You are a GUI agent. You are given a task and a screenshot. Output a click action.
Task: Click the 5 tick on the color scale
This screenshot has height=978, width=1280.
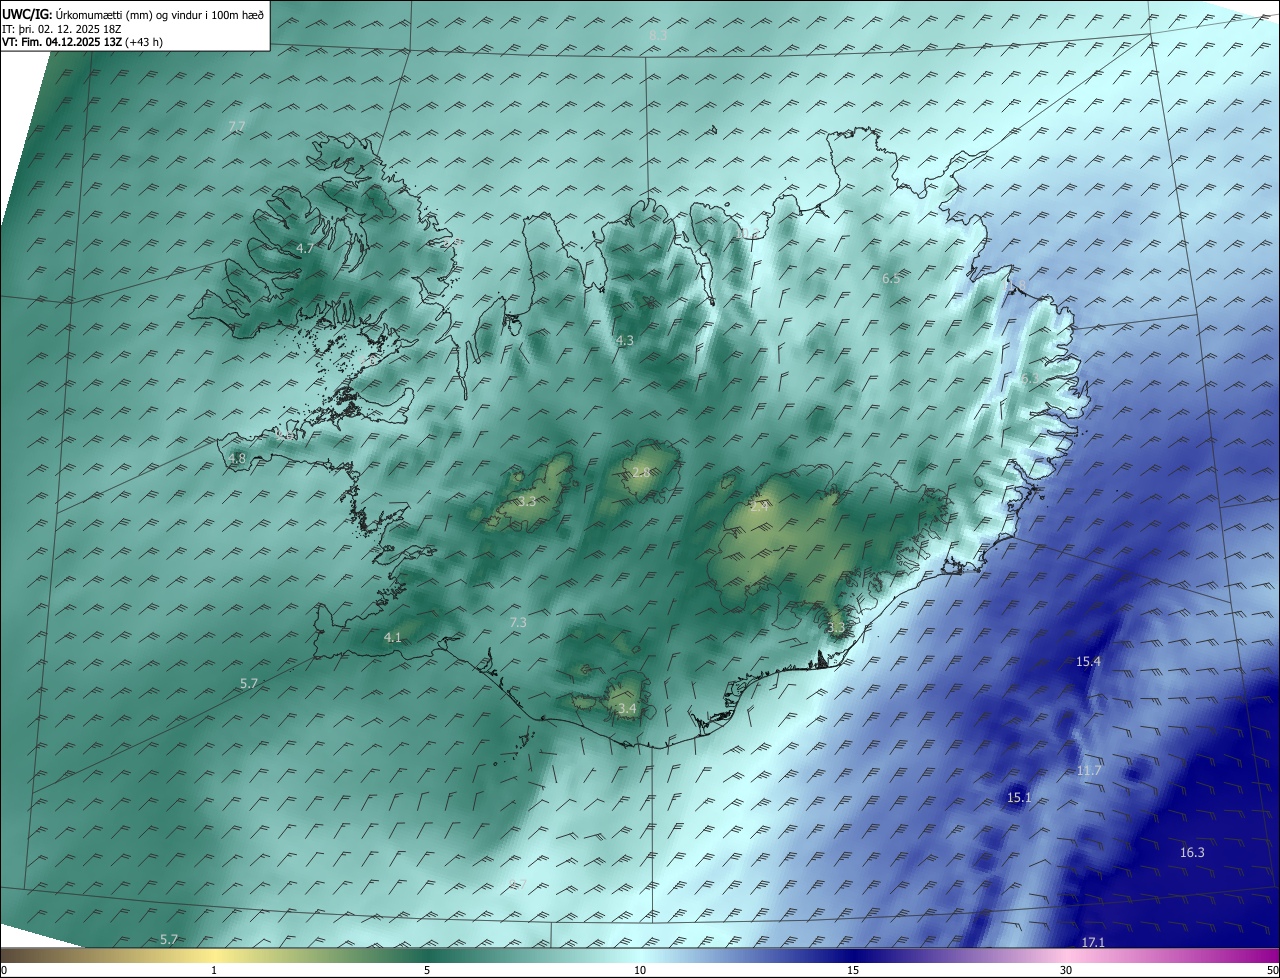[427, 971]
